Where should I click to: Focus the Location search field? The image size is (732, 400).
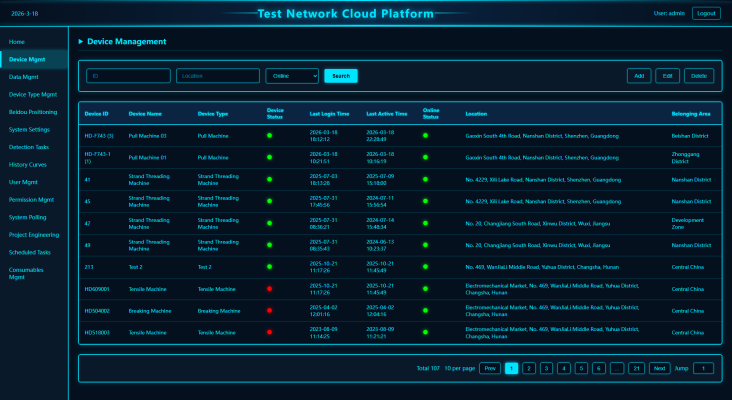coord(218,76)
